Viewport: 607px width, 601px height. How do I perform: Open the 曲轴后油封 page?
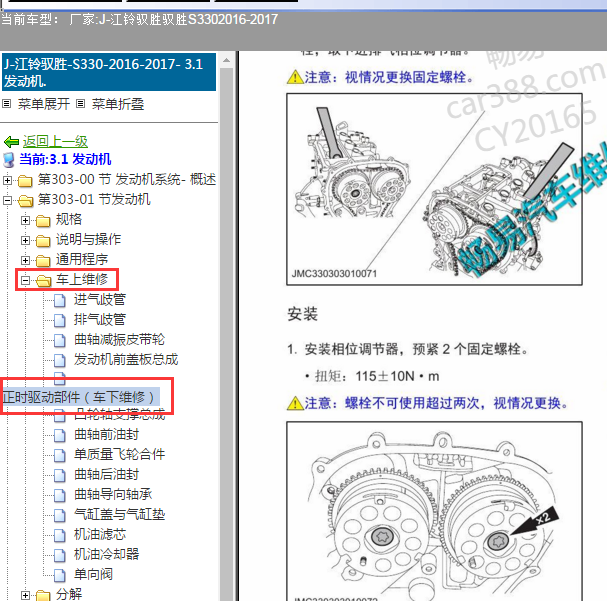(106, 474)
